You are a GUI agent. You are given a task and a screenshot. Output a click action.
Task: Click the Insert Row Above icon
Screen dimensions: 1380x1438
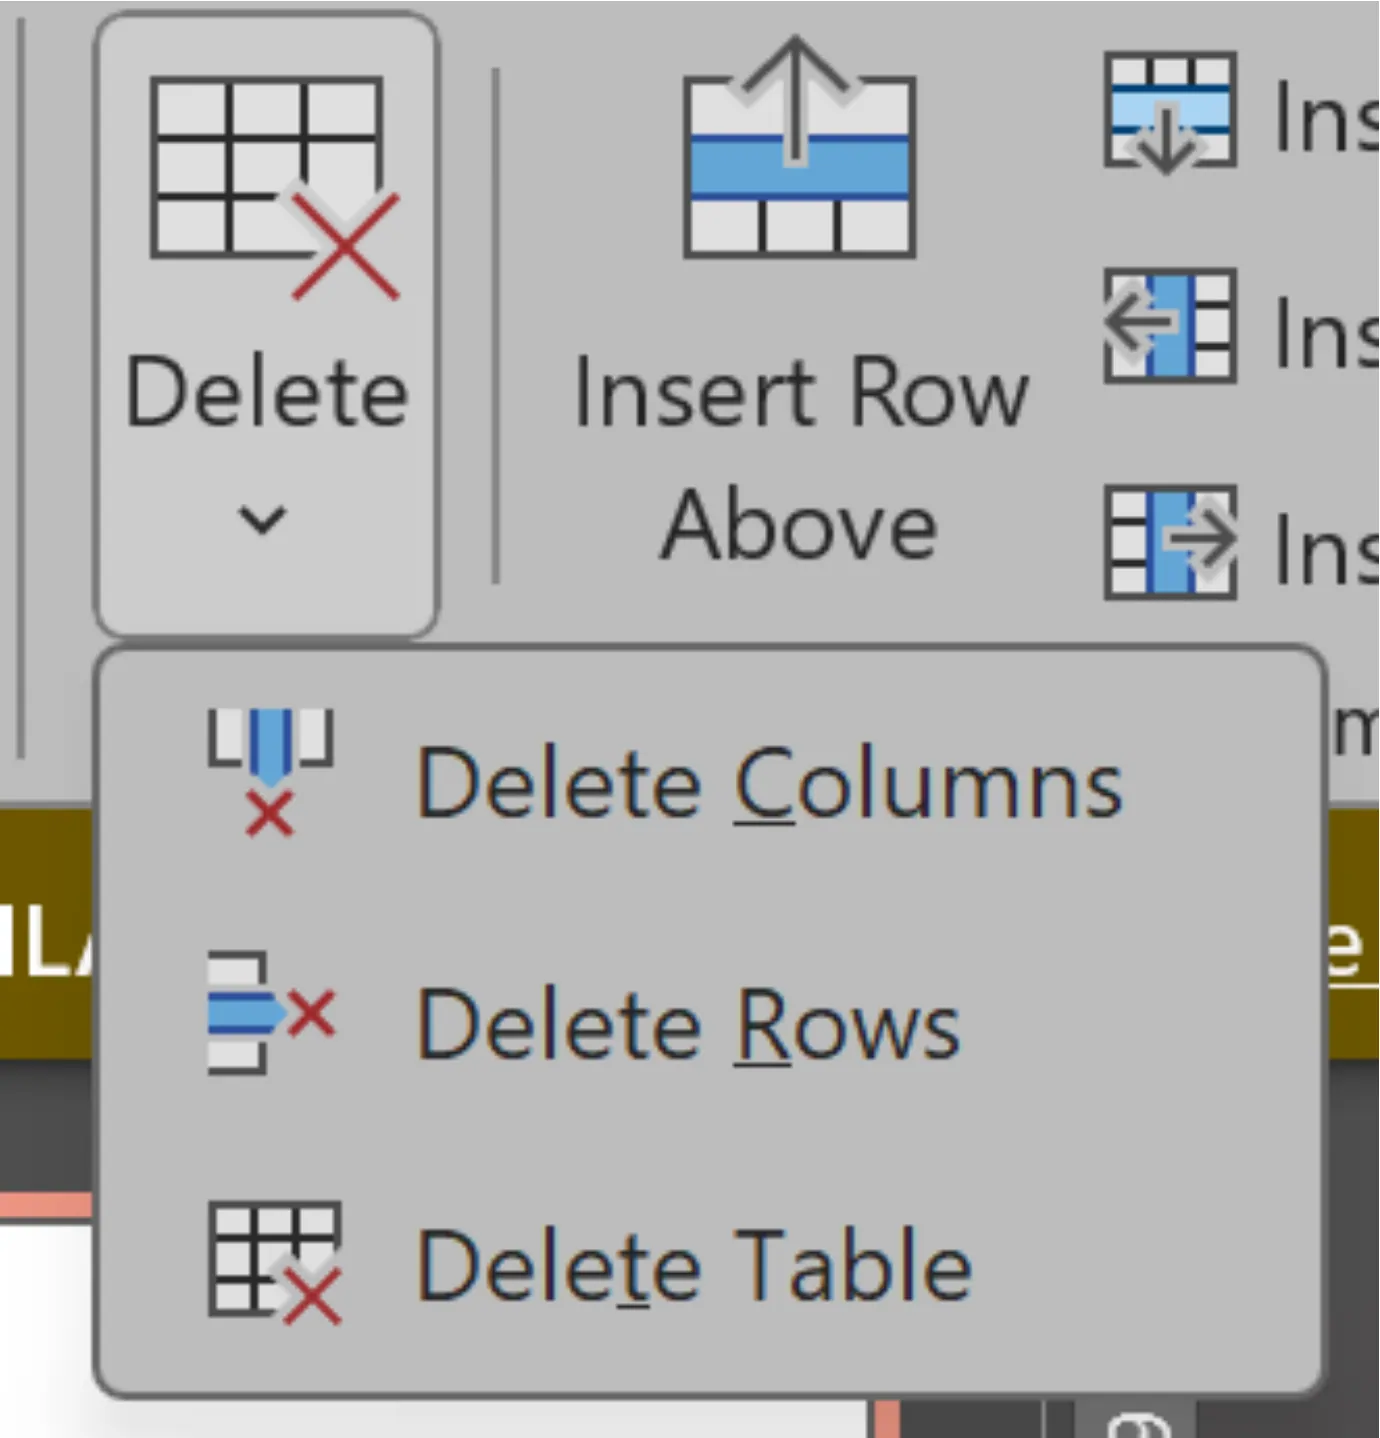coord(798,150)
